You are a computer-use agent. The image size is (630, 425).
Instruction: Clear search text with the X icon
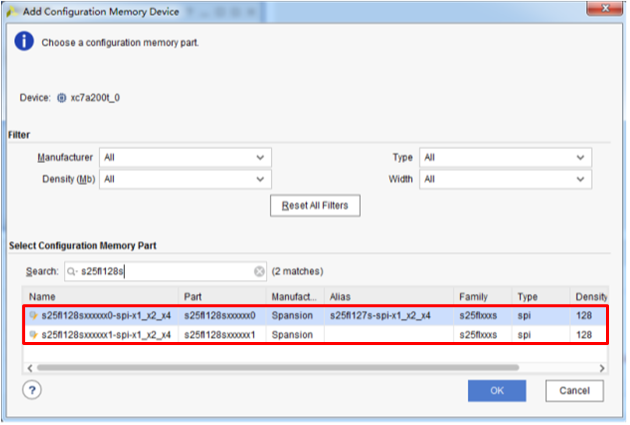259,271
